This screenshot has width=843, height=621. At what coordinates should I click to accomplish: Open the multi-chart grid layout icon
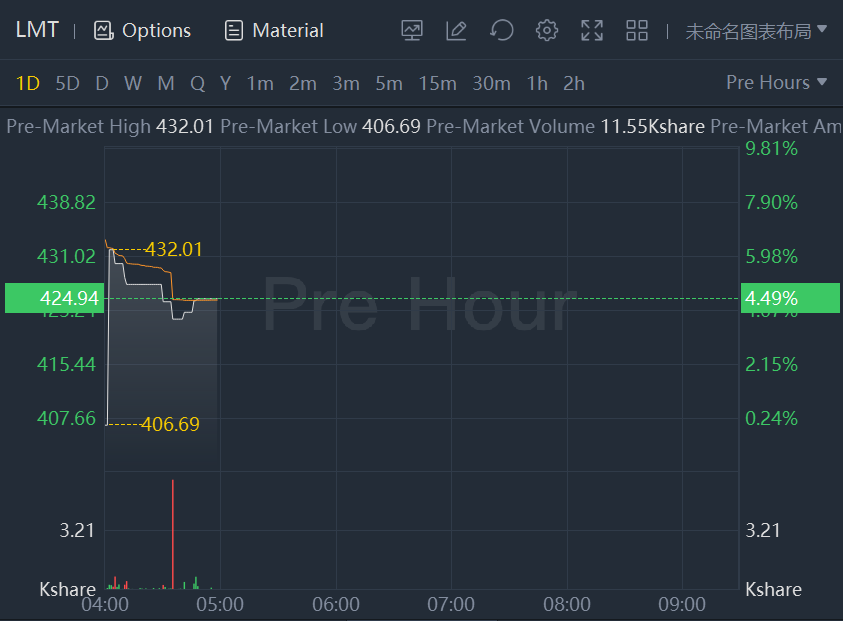pyautogui.click(x=637, y=30)
